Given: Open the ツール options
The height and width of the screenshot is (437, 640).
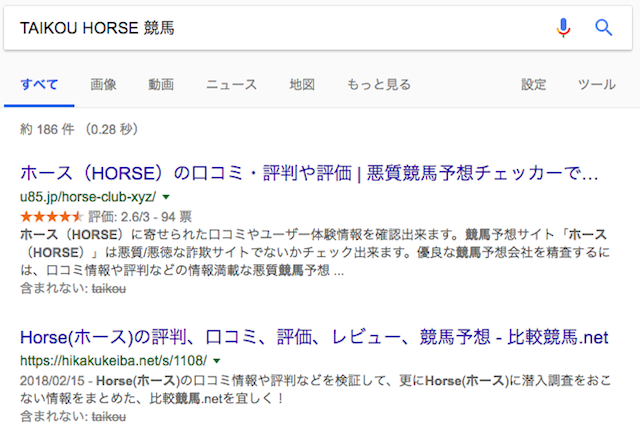Looking at the screenshot, I should (596, 84).
